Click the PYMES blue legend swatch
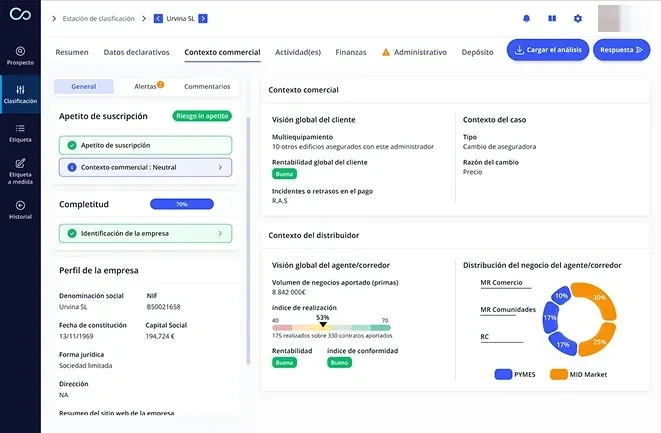 (503, 374)
